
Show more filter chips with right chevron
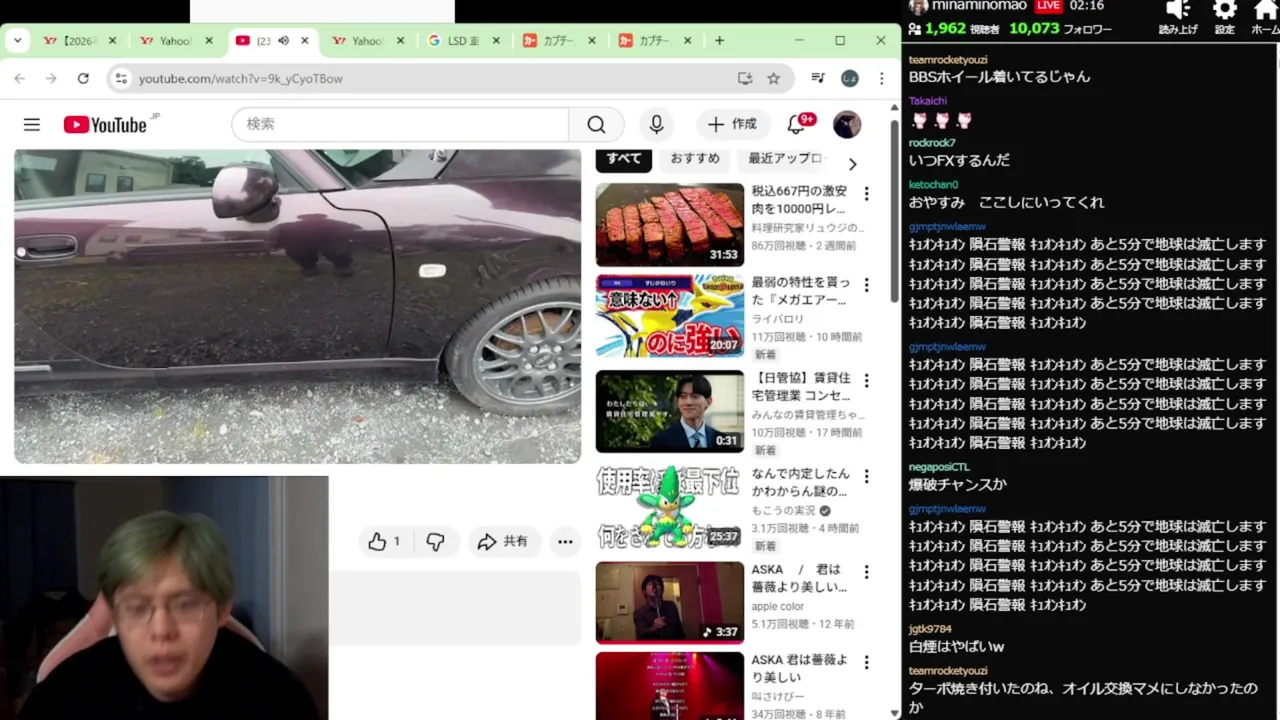coord(852,164)
